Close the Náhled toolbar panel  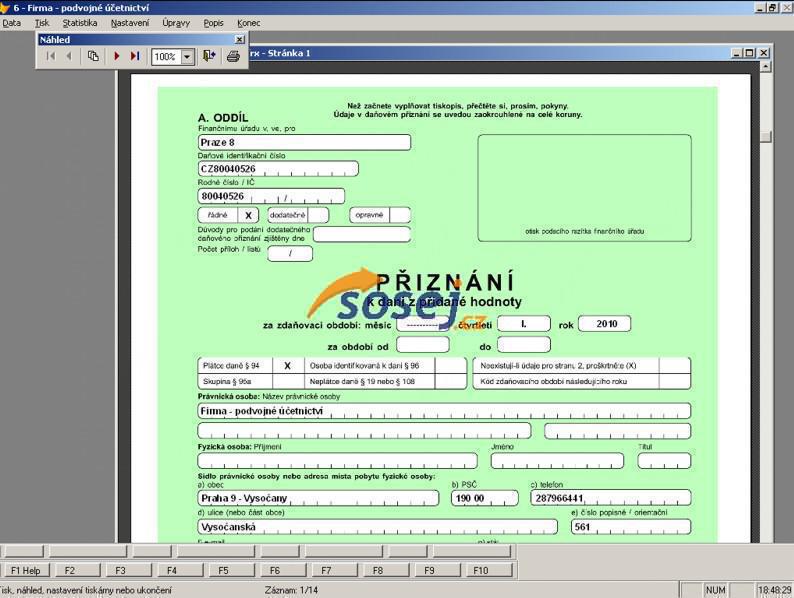click(x=240, y=39)
